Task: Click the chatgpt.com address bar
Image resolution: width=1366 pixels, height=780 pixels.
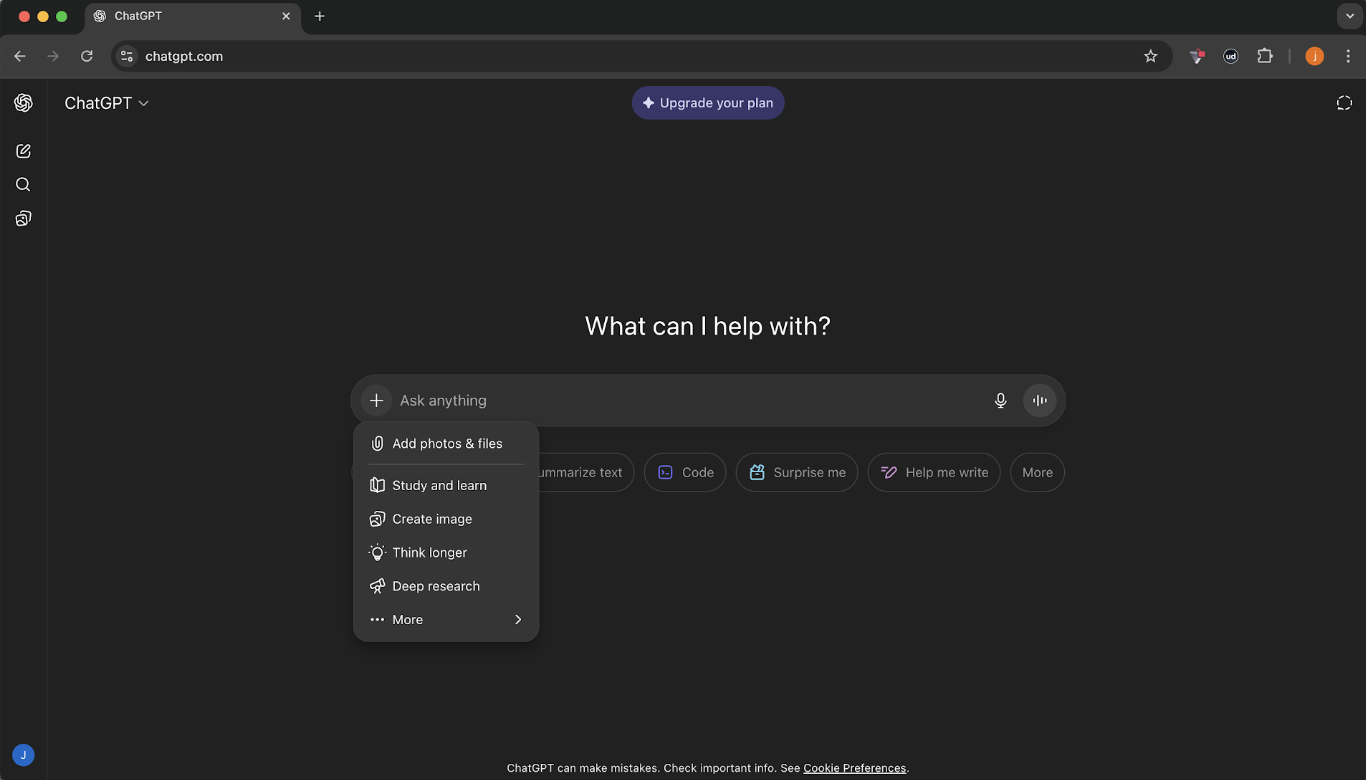Action: point(640,56)
